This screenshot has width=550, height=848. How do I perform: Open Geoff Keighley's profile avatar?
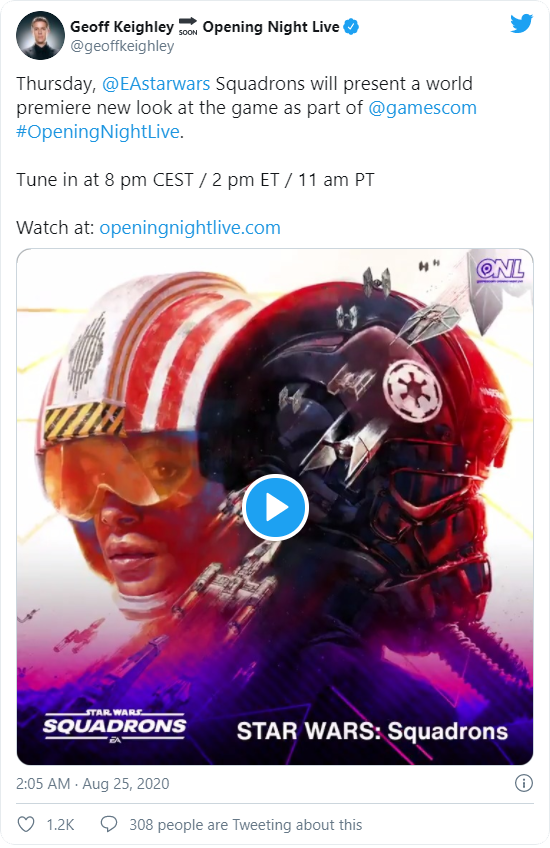click(41, 36)
